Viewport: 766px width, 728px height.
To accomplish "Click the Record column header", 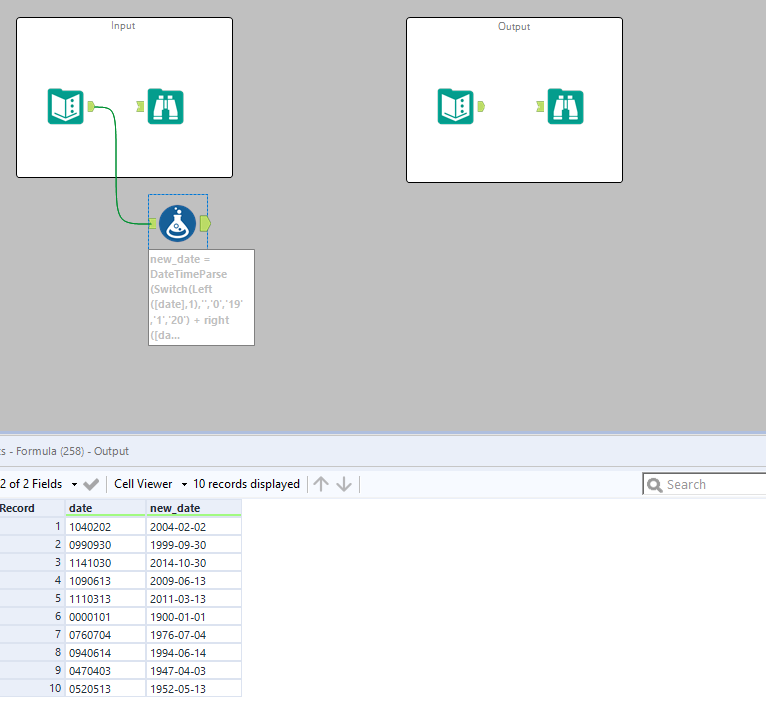I will (x=32, y=508).
